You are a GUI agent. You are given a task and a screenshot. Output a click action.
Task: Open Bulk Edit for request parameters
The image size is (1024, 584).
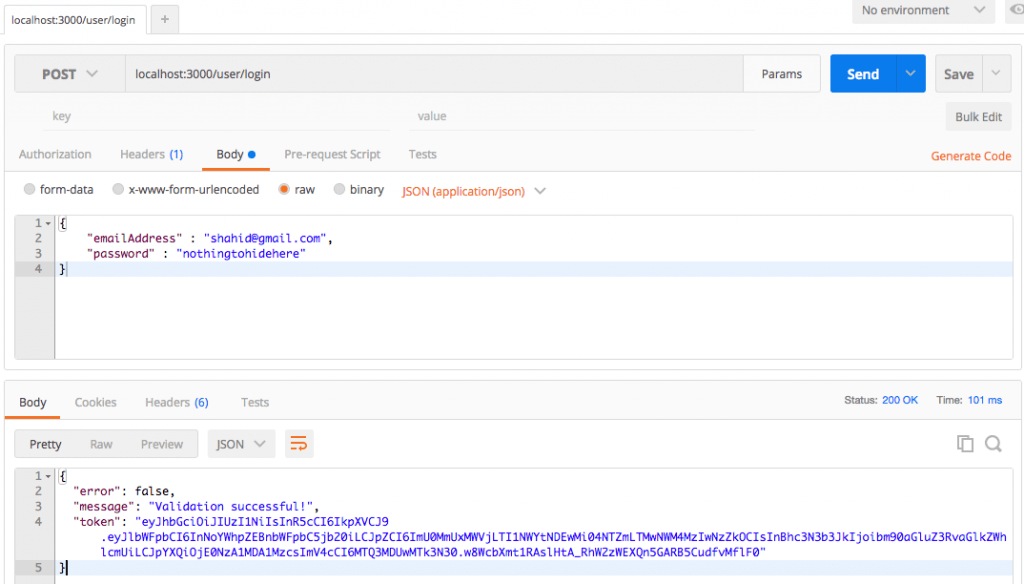click(977, 116)
